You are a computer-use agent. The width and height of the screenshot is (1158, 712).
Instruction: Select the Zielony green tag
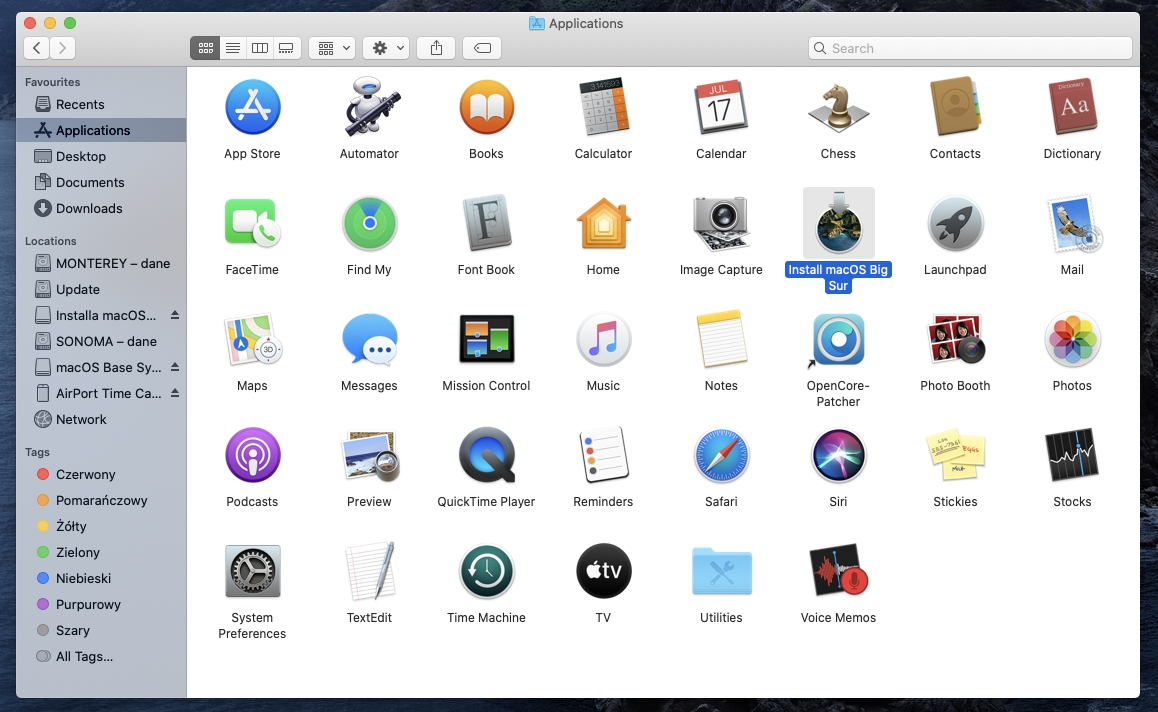[102, 552]
